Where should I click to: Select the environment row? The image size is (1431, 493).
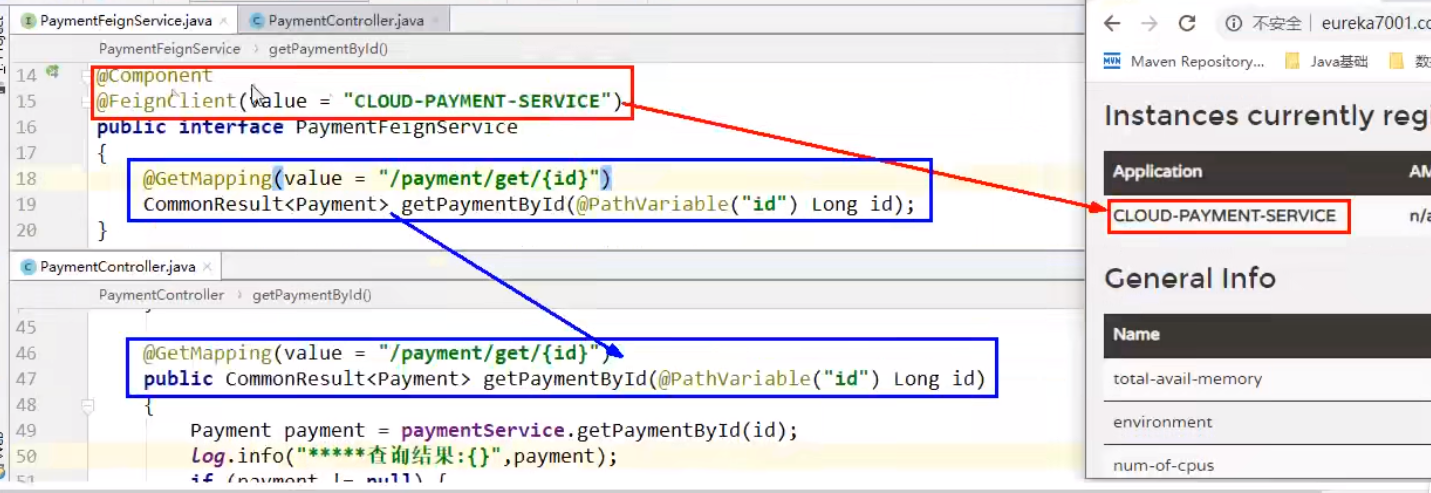point(1267,422)
